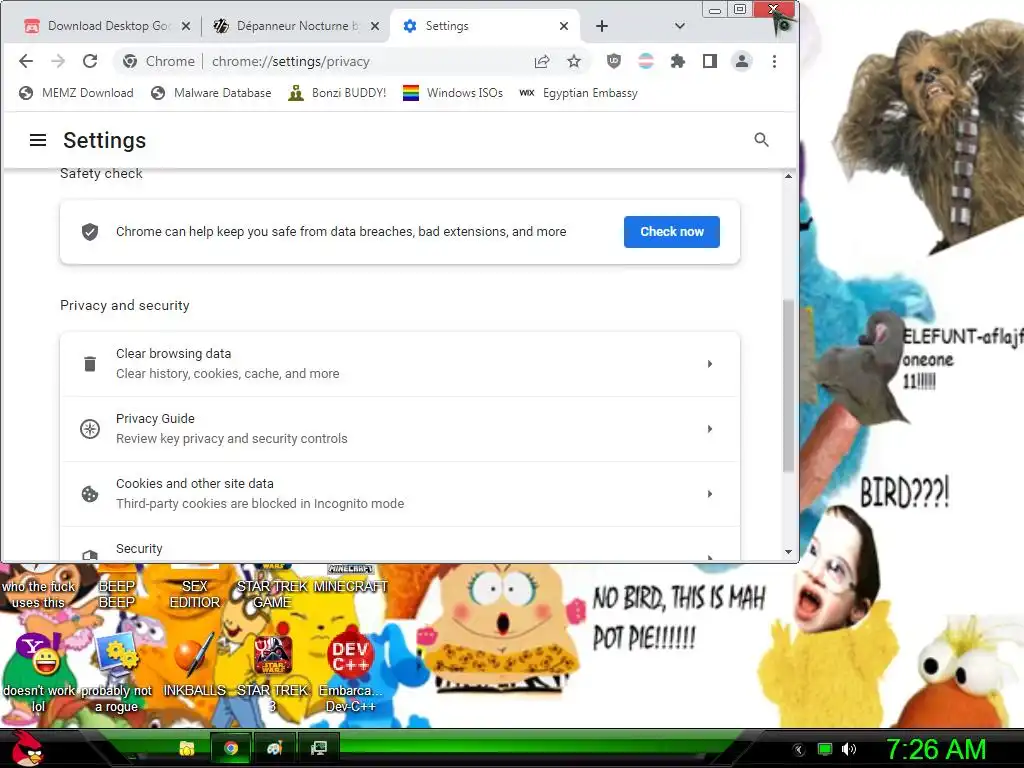This screenshot has width=1024, height=768.
Task: Share this page via the share icon
Action: pos(542,61)
